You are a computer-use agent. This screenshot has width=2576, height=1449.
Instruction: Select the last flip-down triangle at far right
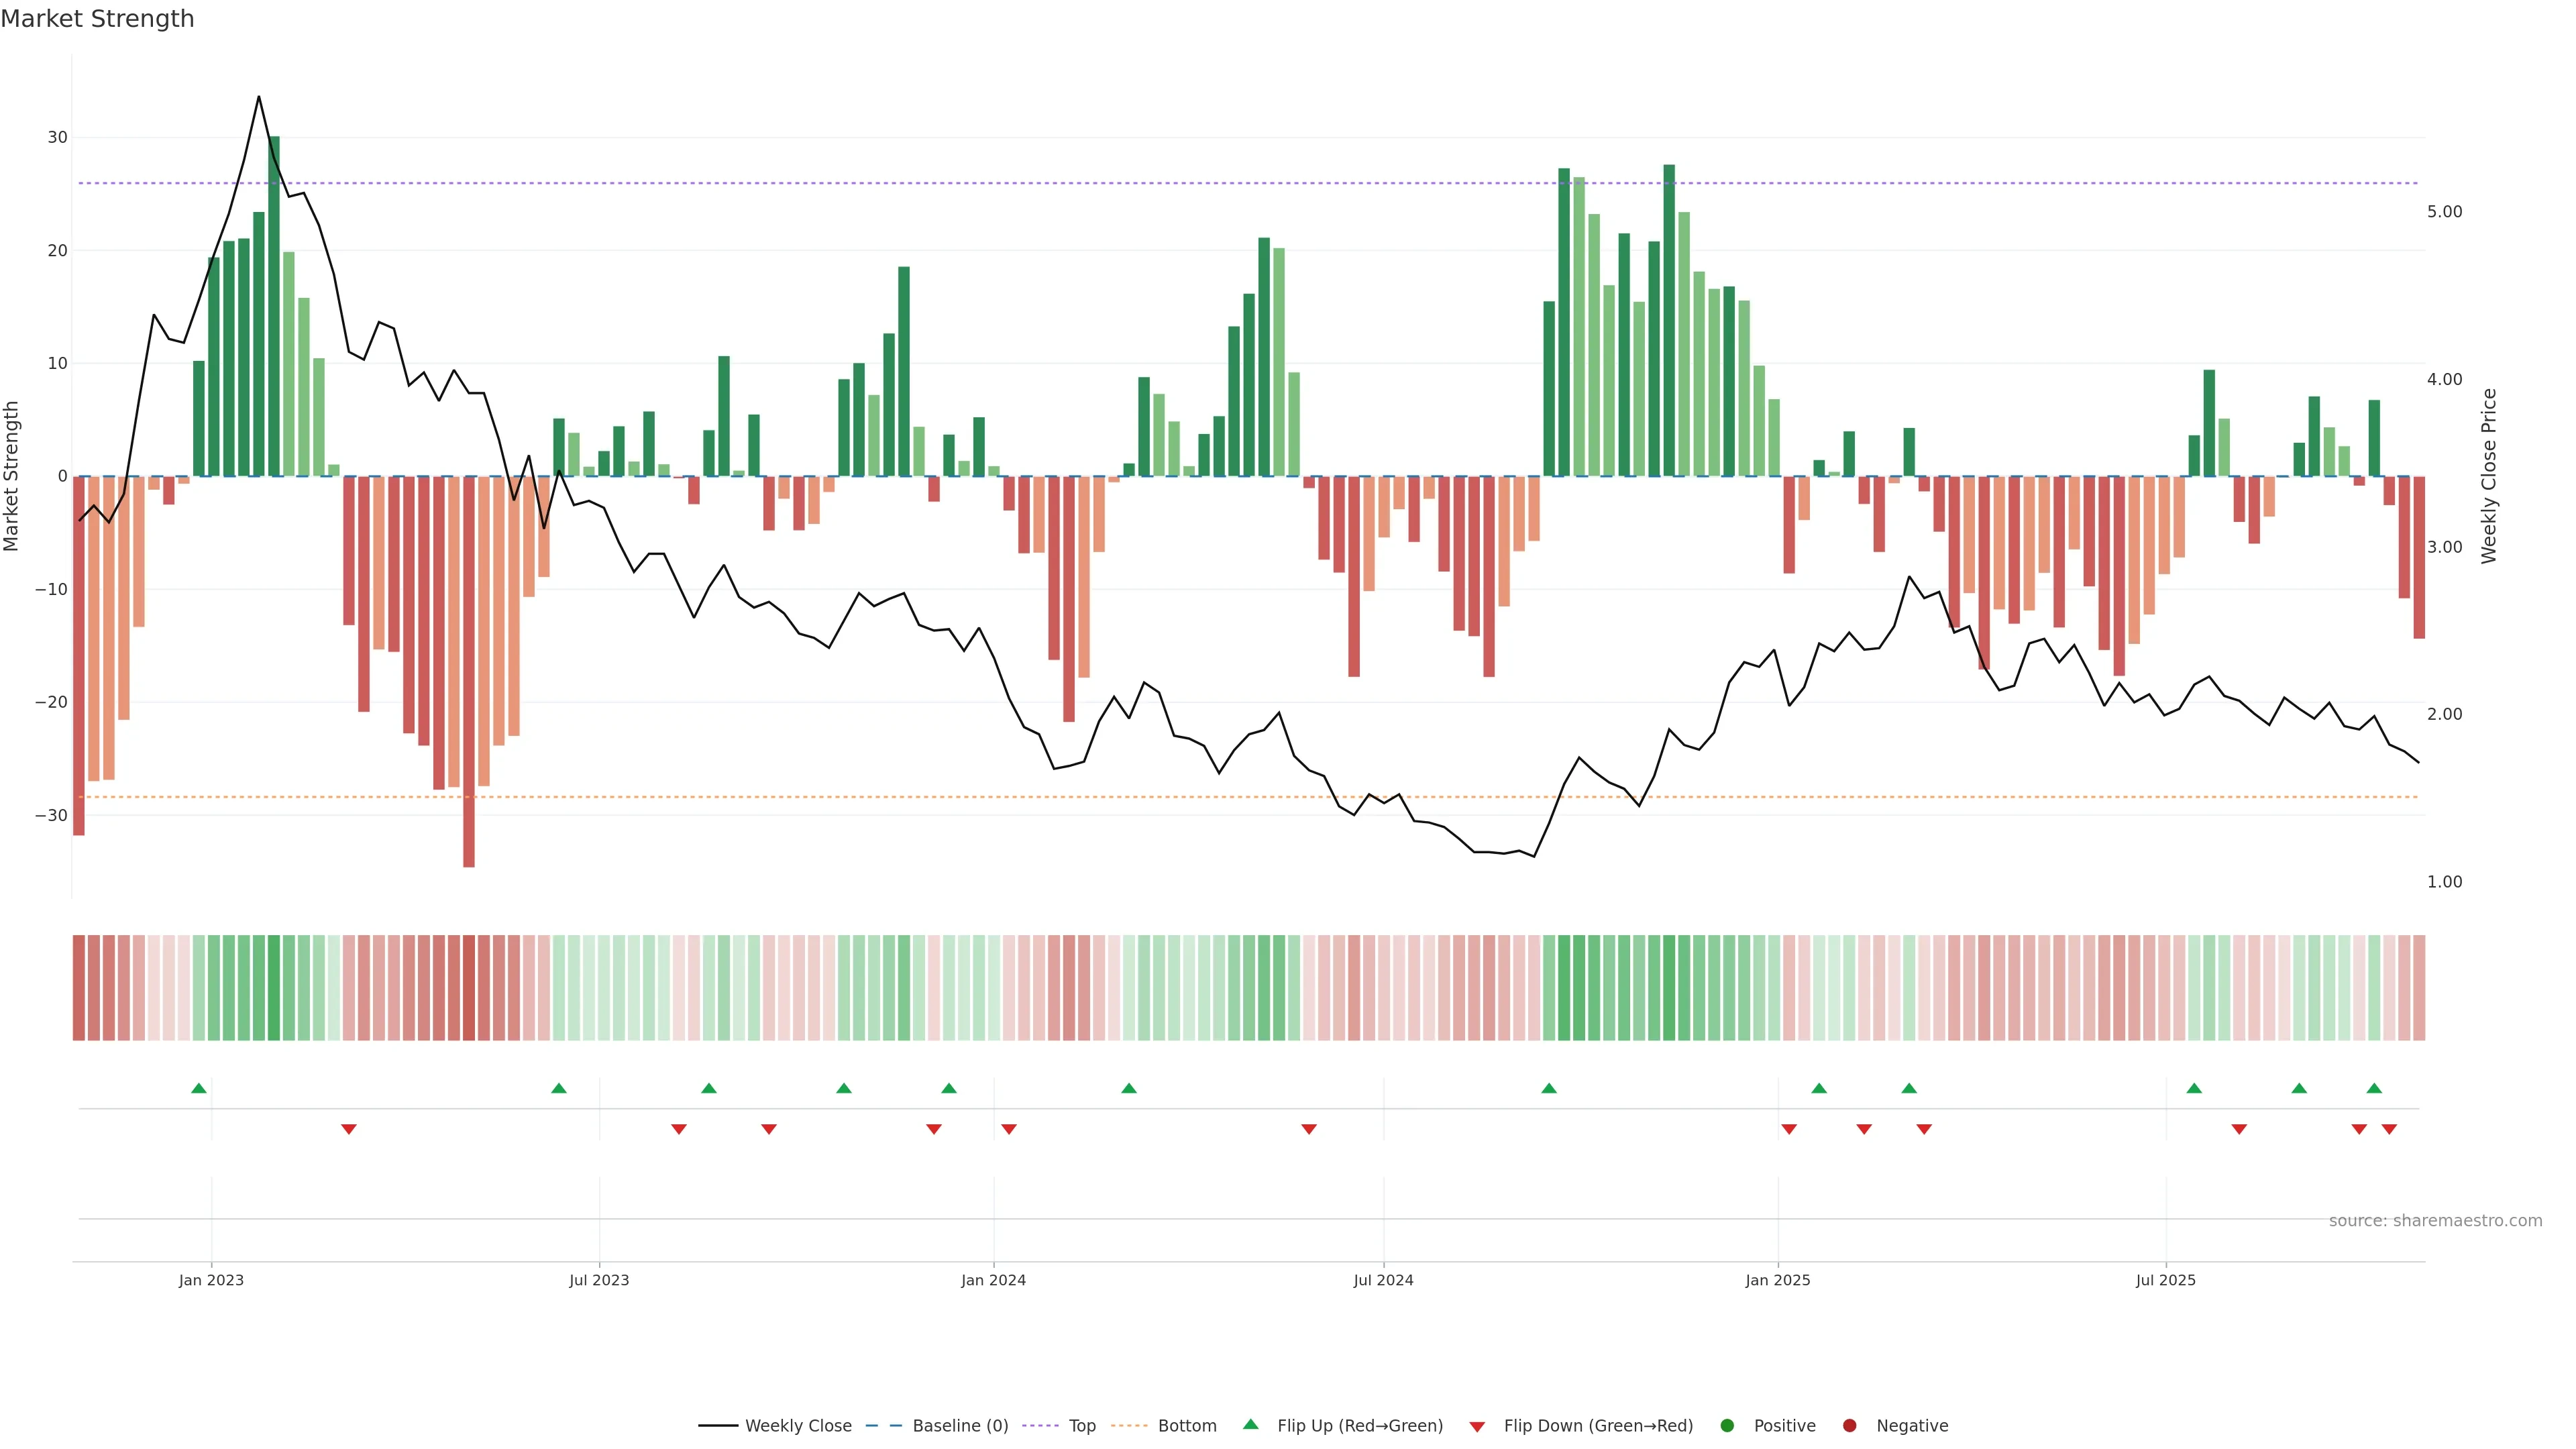point(2389,1129)
